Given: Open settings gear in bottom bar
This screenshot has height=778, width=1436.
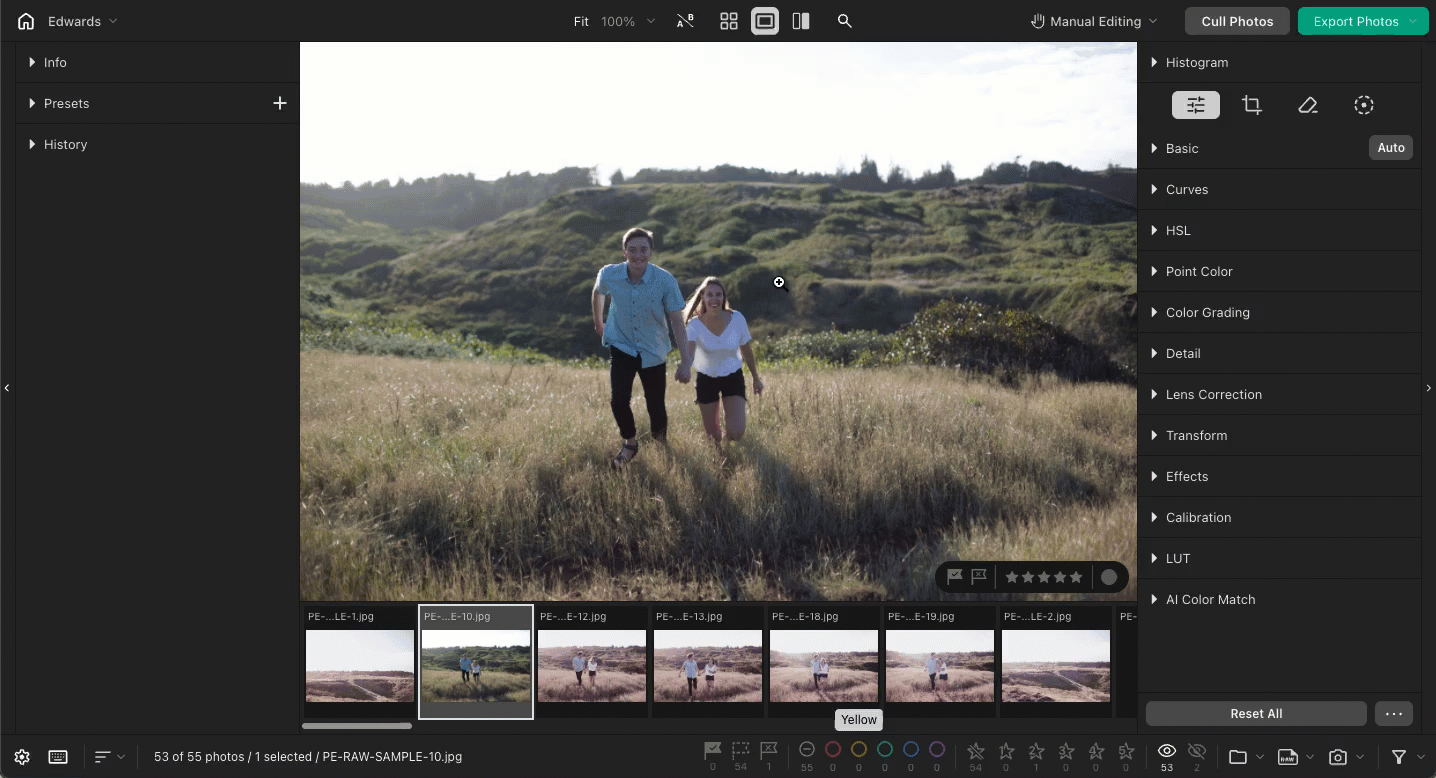Looking at the screenshot, I should tap(22, 757).
